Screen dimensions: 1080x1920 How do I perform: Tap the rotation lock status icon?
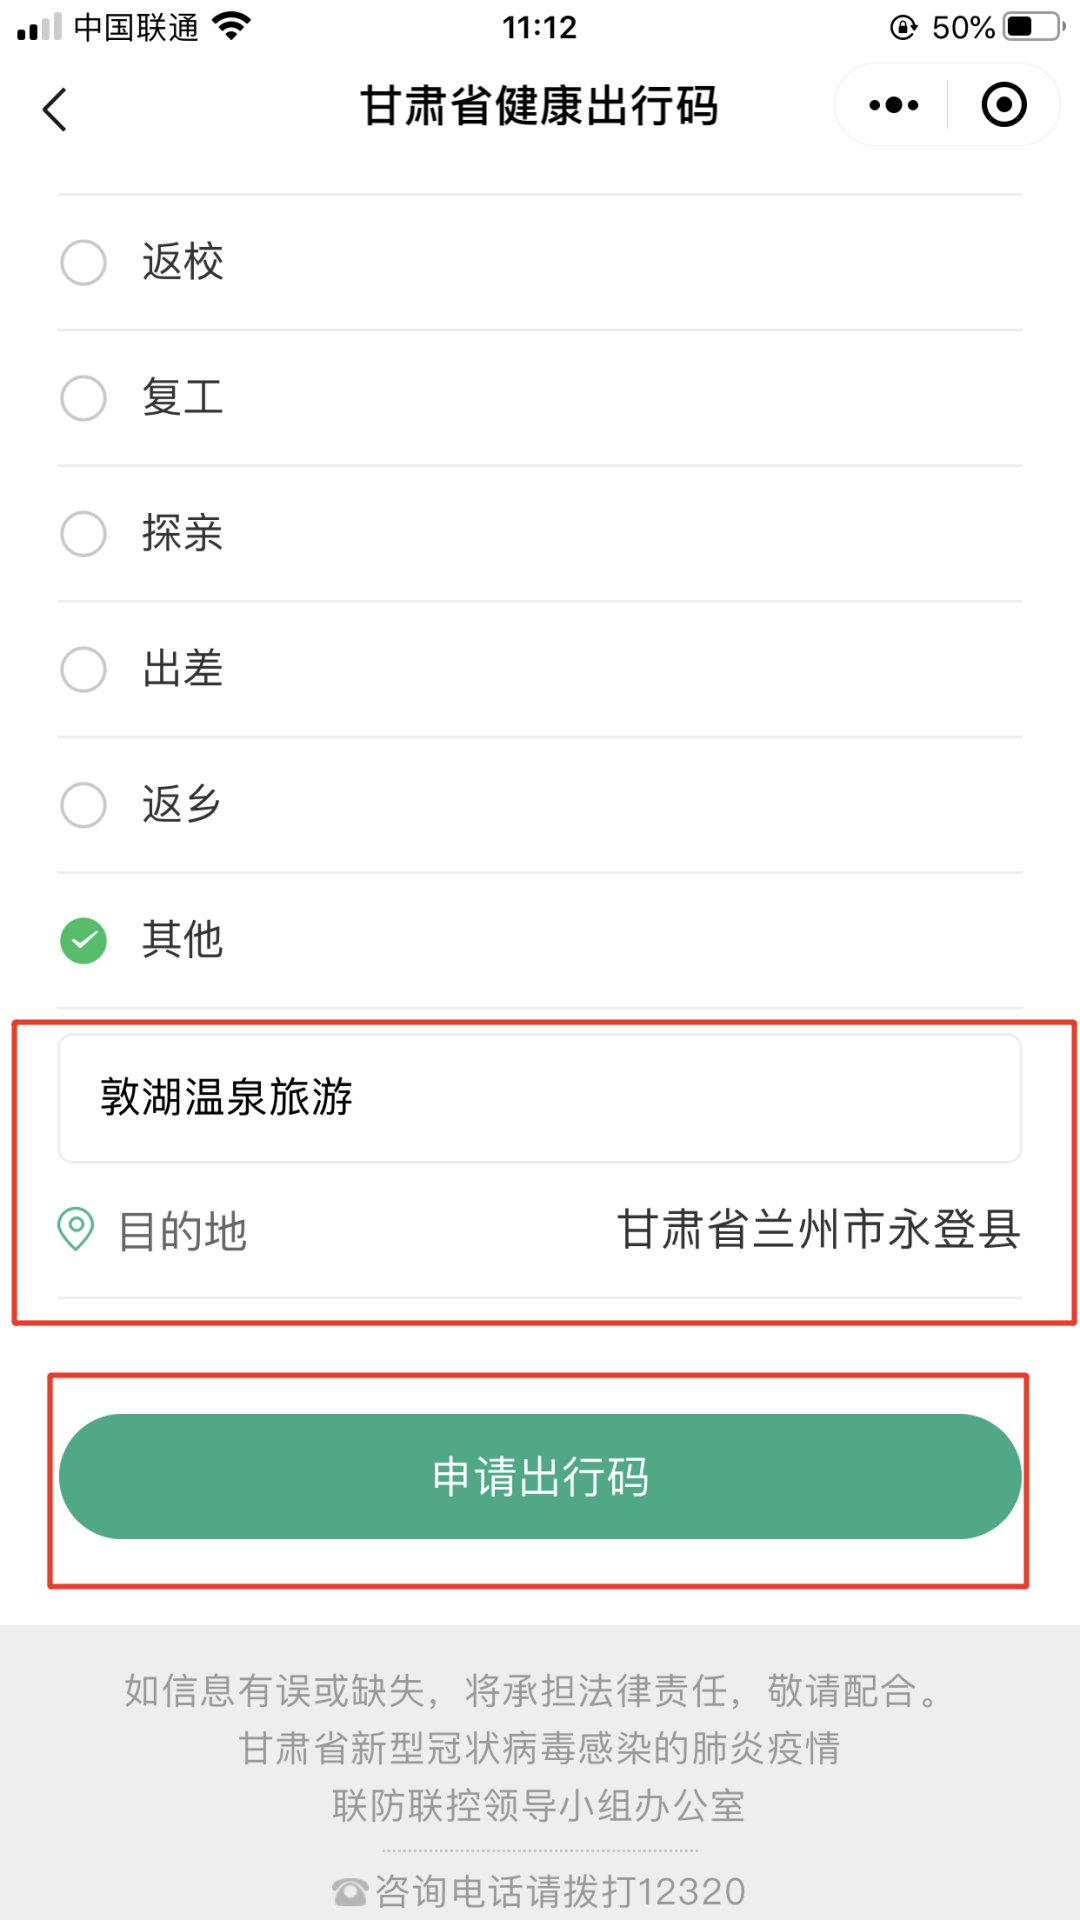point(903,27)
